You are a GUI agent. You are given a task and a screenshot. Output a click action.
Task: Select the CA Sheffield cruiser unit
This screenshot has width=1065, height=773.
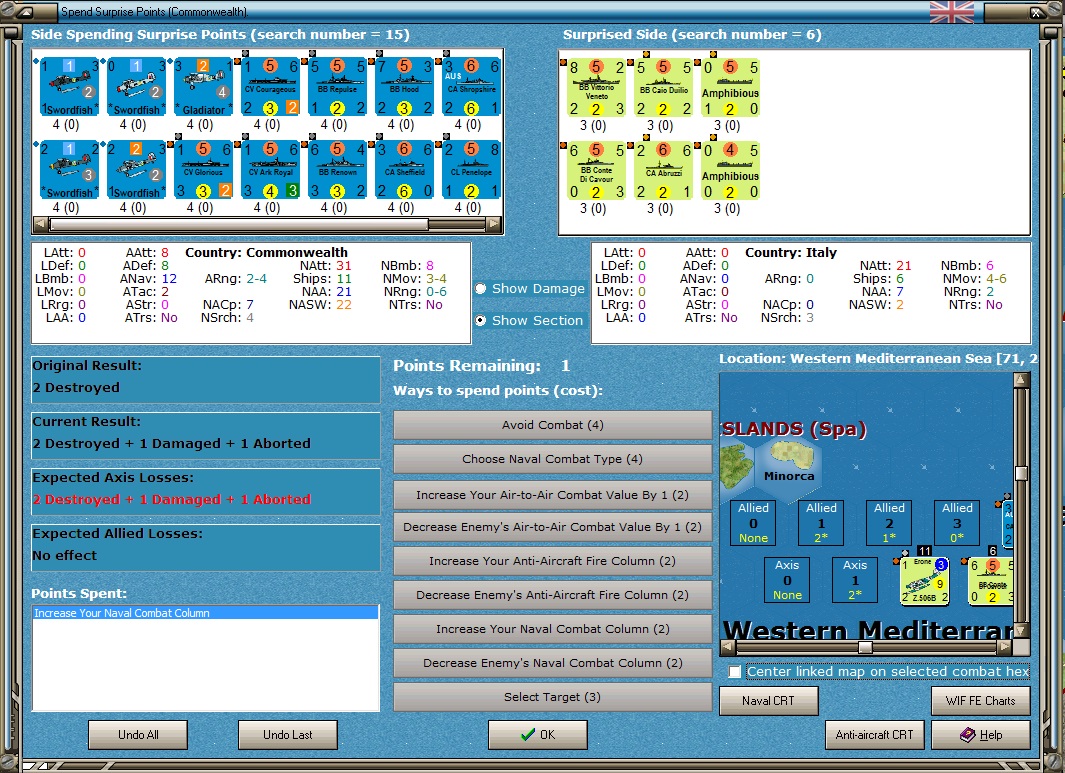click(405, 170)
